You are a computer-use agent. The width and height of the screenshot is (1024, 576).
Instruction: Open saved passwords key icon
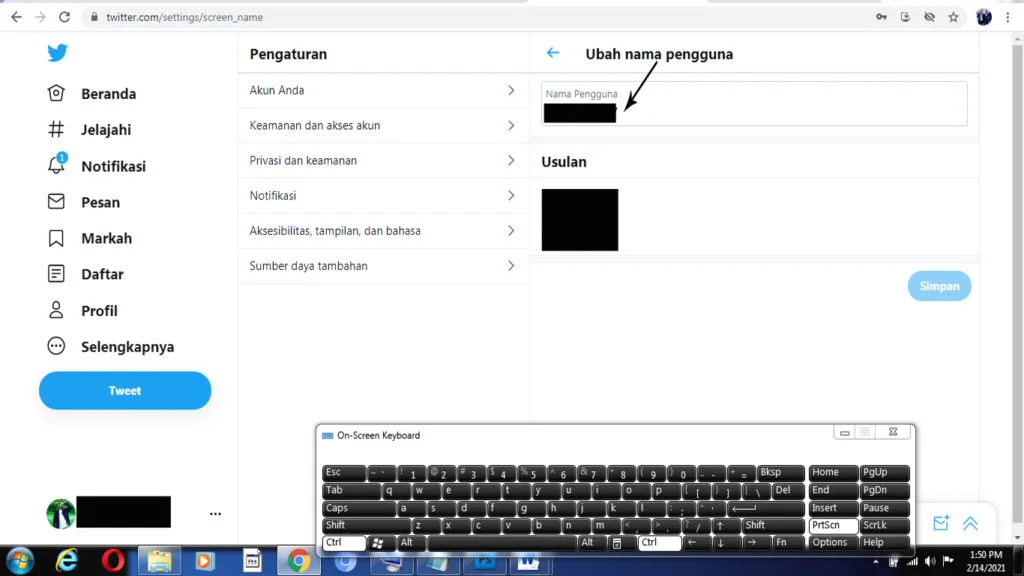pos(881,17)
